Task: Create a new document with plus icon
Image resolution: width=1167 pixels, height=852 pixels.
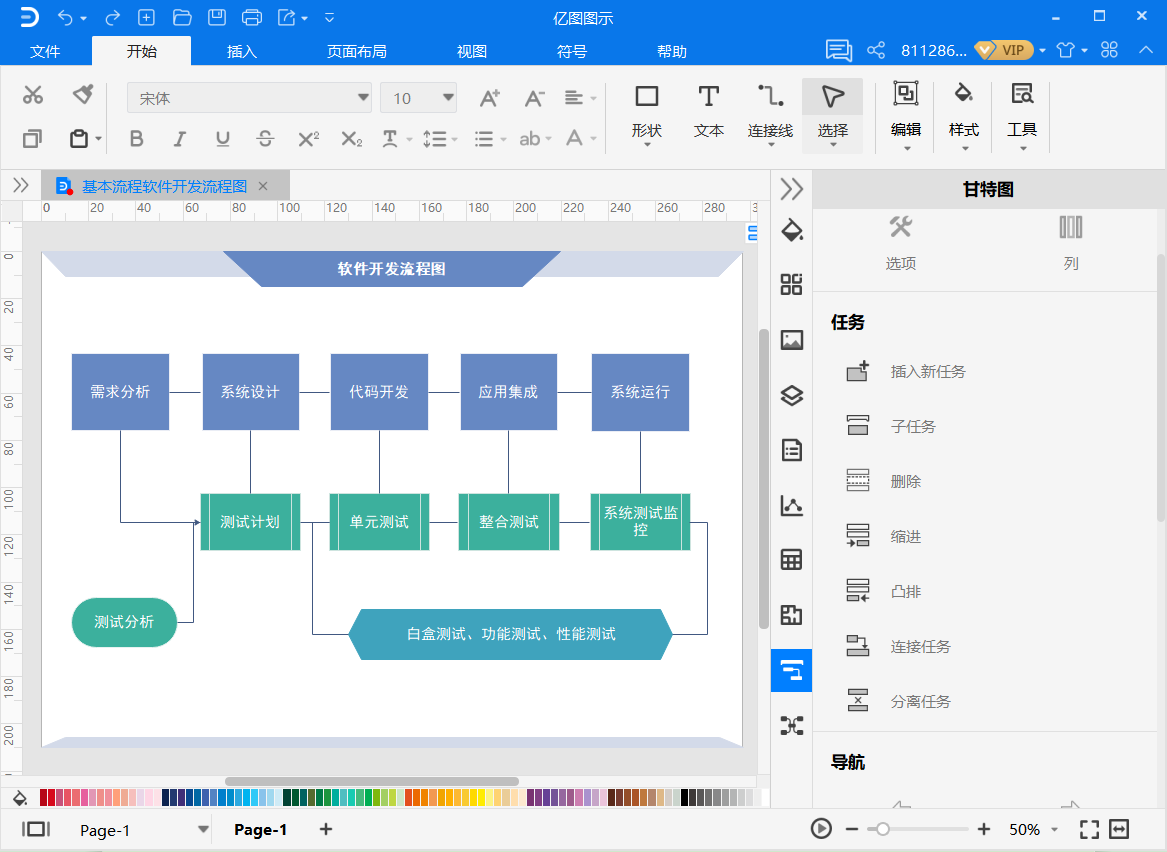Action: click(x=147, y=17)
